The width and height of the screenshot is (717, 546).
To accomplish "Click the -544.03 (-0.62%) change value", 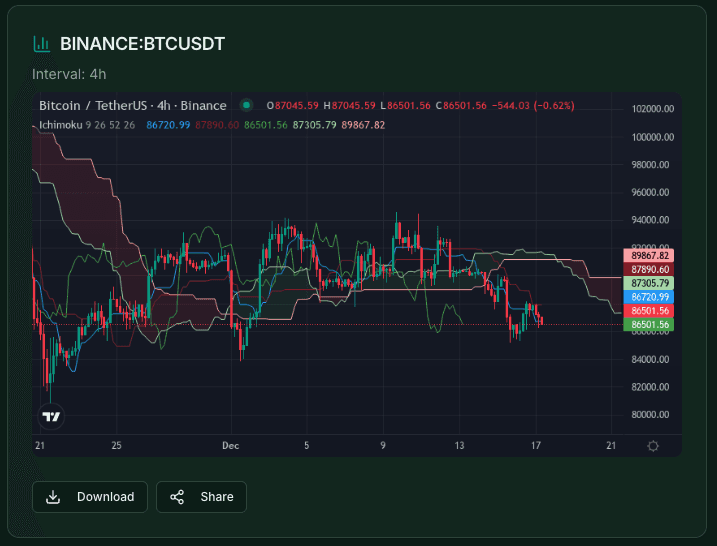I will [x=533, y=106].
